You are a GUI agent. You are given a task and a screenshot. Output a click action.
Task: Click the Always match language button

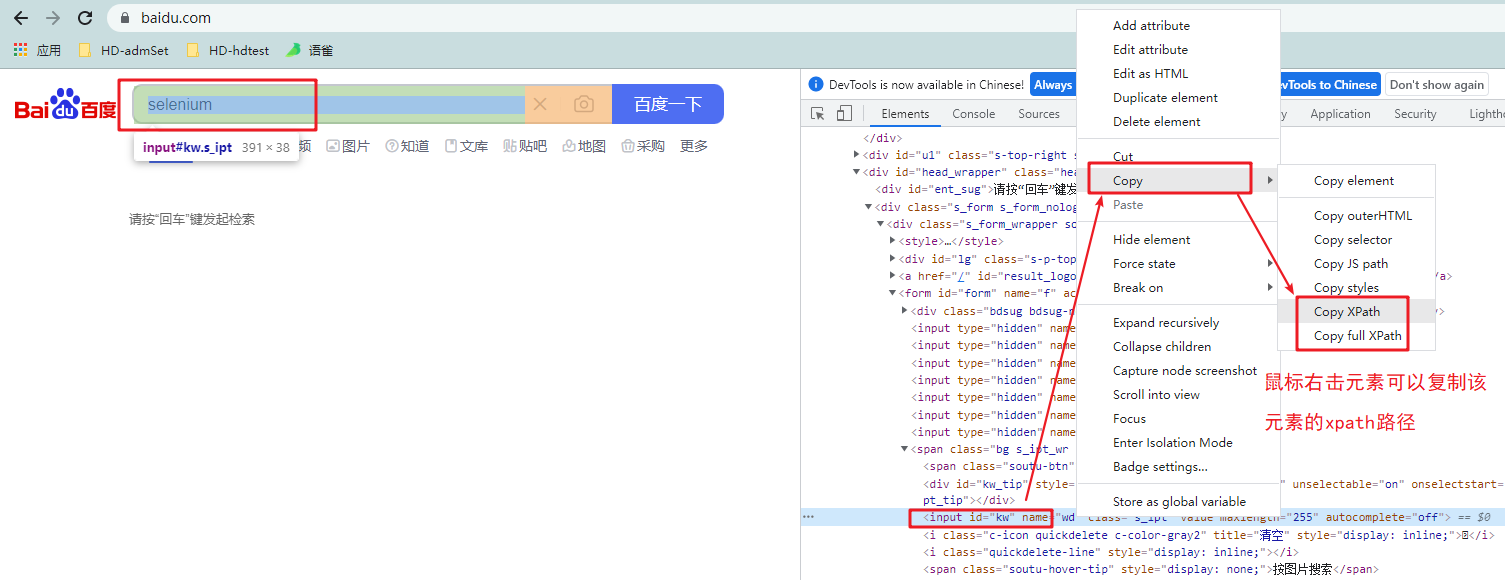[x=1053, y=85]
